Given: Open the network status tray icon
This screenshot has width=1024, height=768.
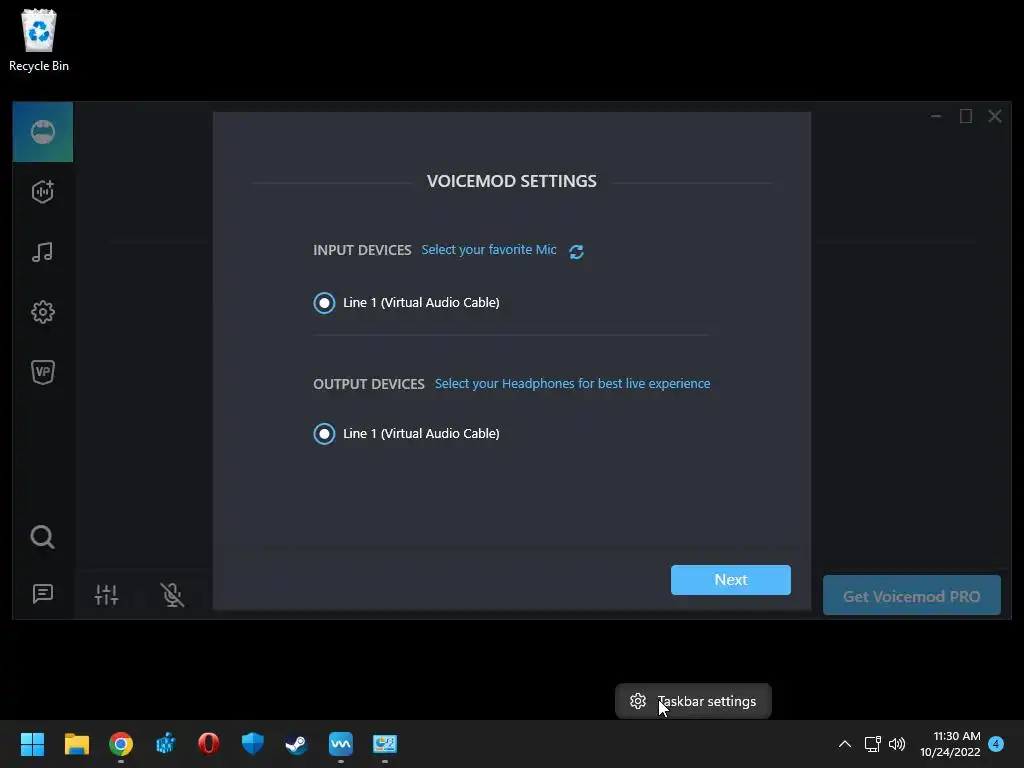Looking at the screenshot, I should [872, 744].
